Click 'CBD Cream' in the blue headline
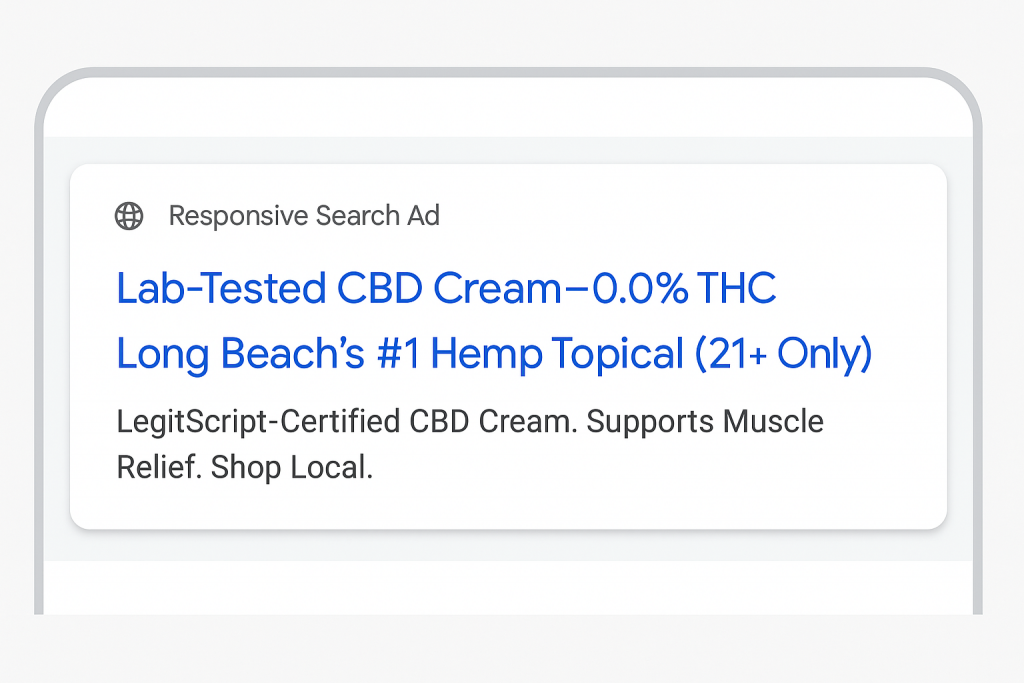The width and height of the screenshot is (1024, 683). (449, 288)
